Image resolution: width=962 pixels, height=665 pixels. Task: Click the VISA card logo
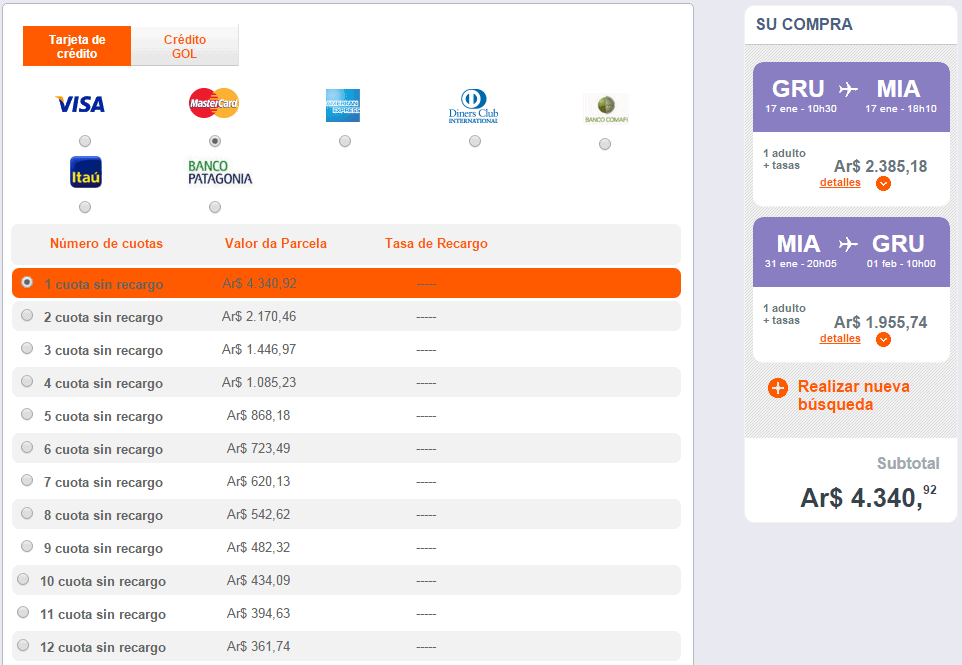(x=80, y=104)
